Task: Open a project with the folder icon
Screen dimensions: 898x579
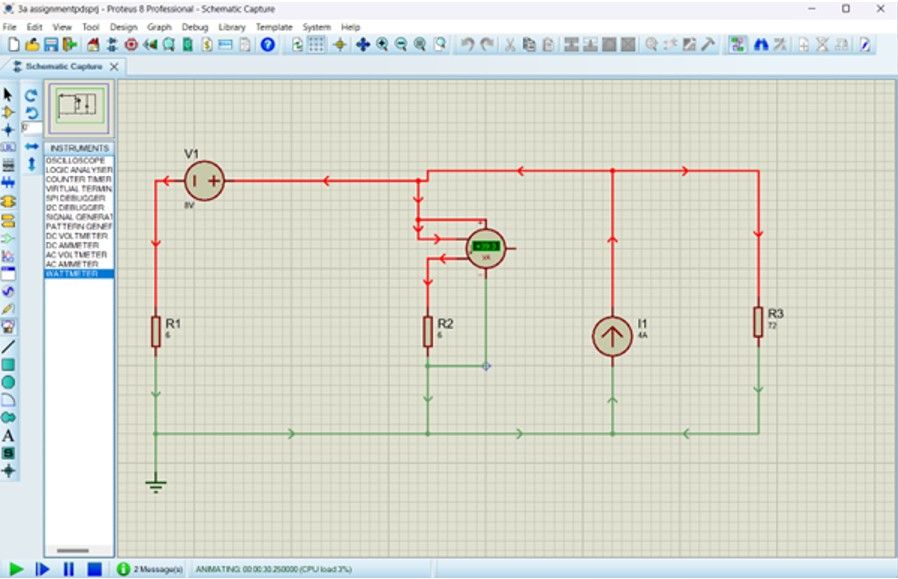Action: [32, 45]
